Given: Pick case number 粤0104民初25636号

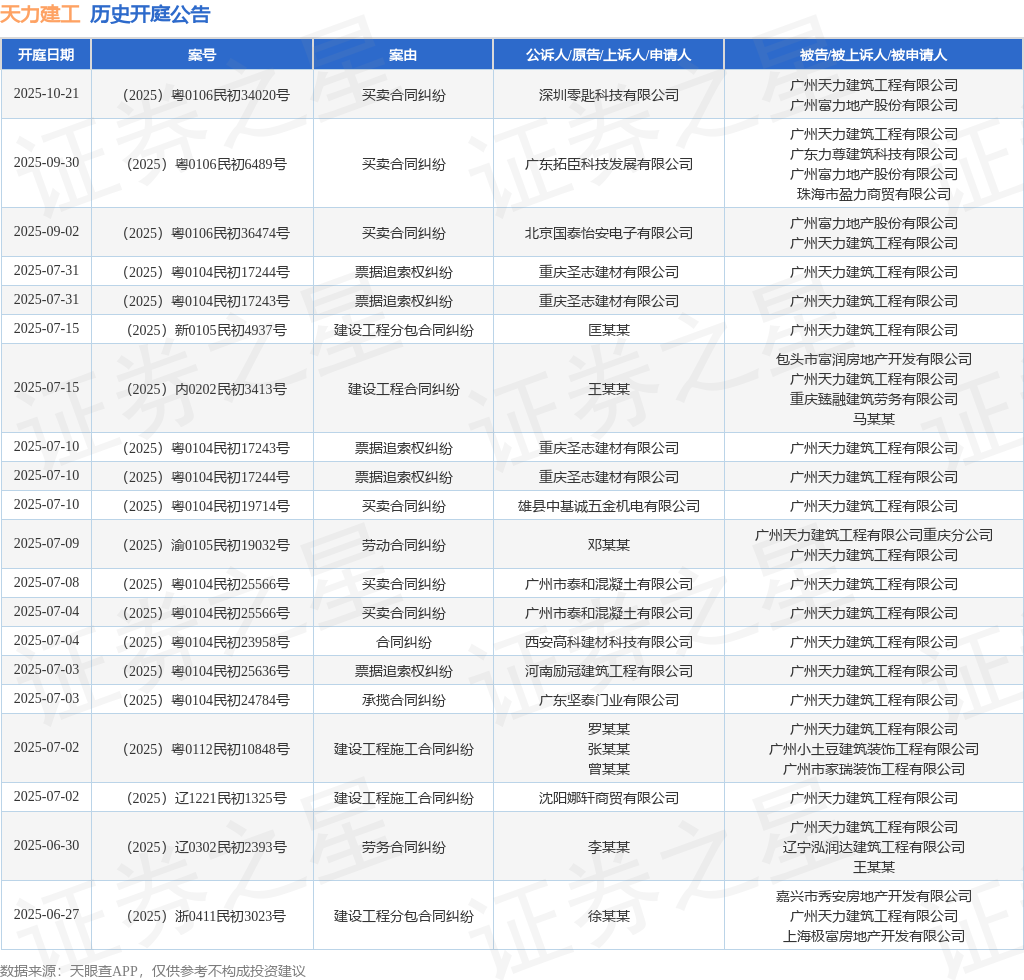Looking at the screenshot, I should [206, 671].
